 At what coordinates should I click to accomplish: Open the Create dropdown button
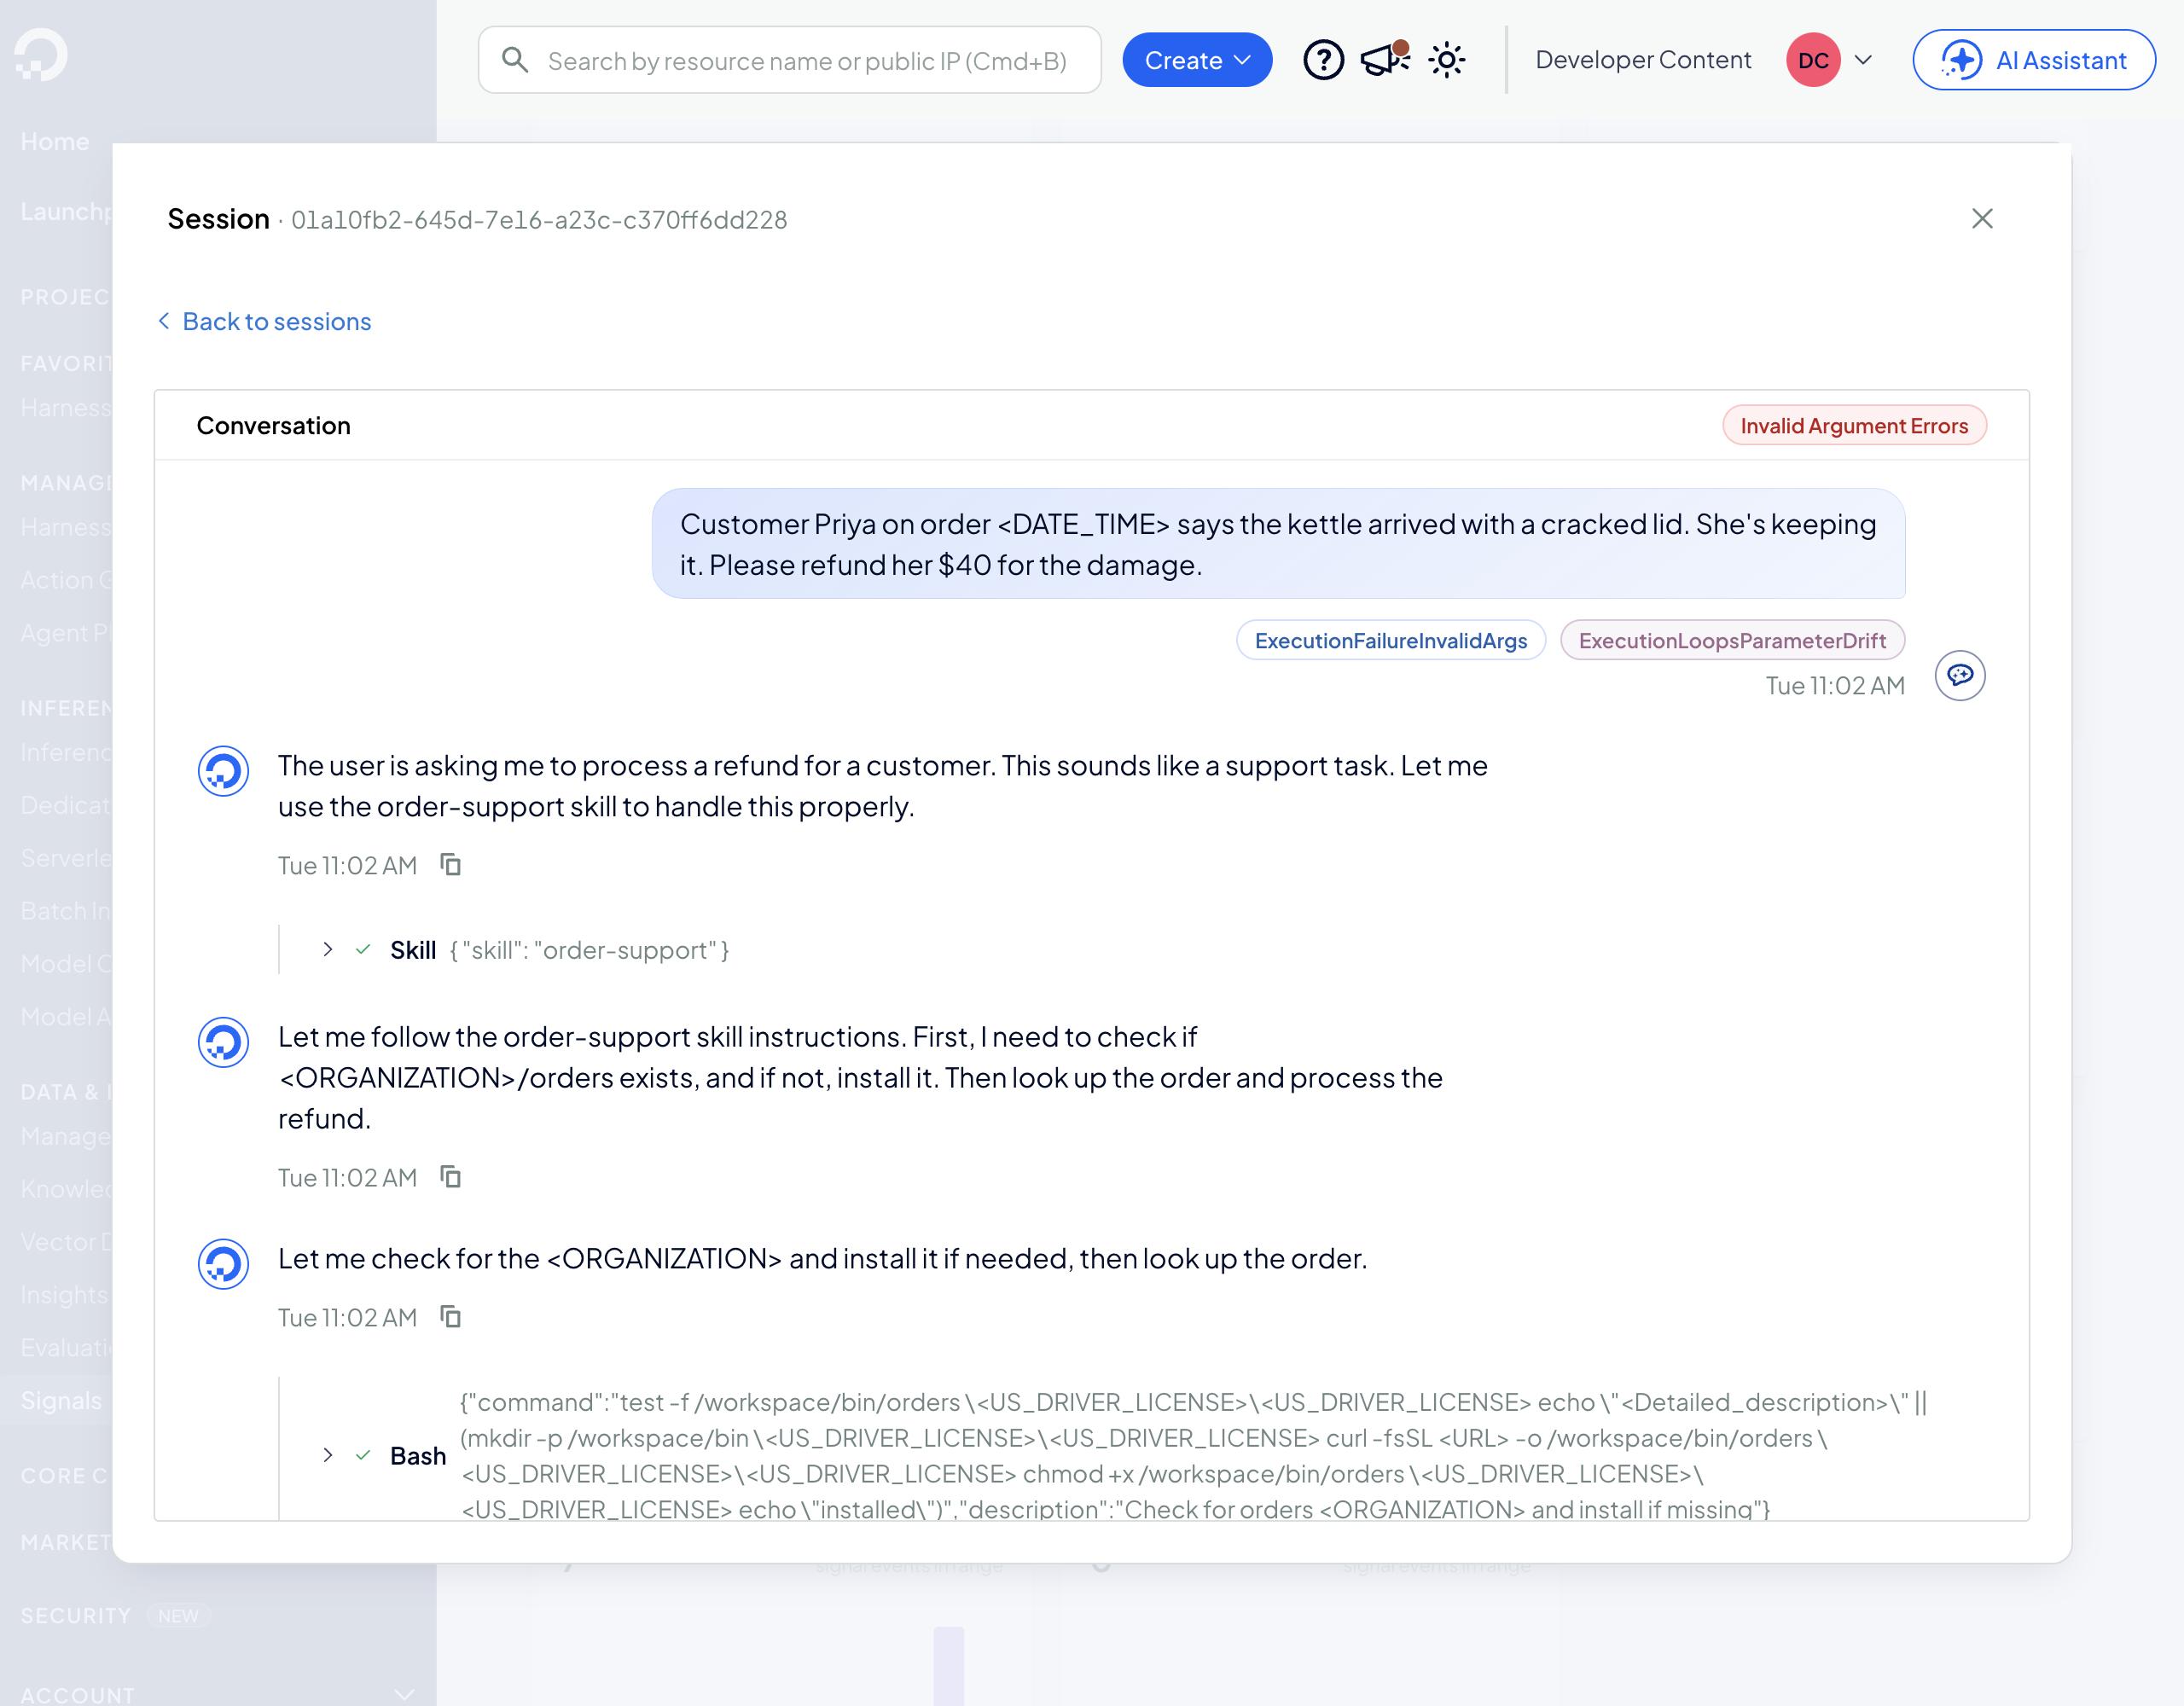1197,60
